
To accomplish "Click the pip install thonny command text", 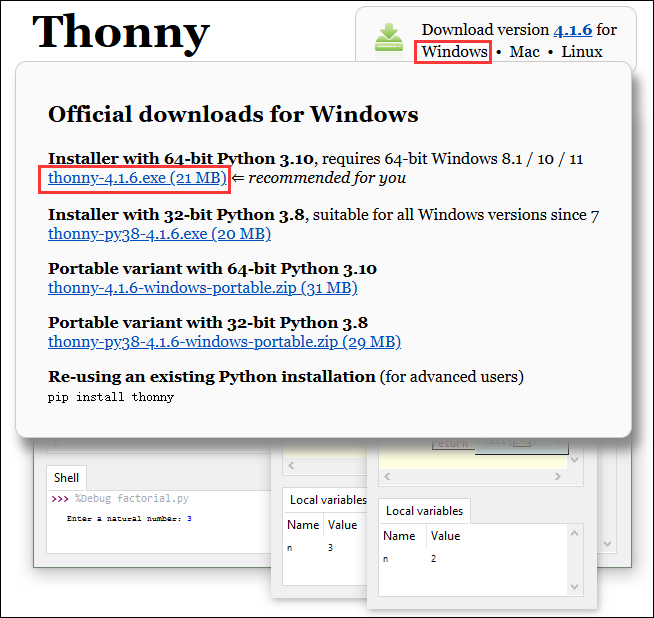I will (111, 397).
